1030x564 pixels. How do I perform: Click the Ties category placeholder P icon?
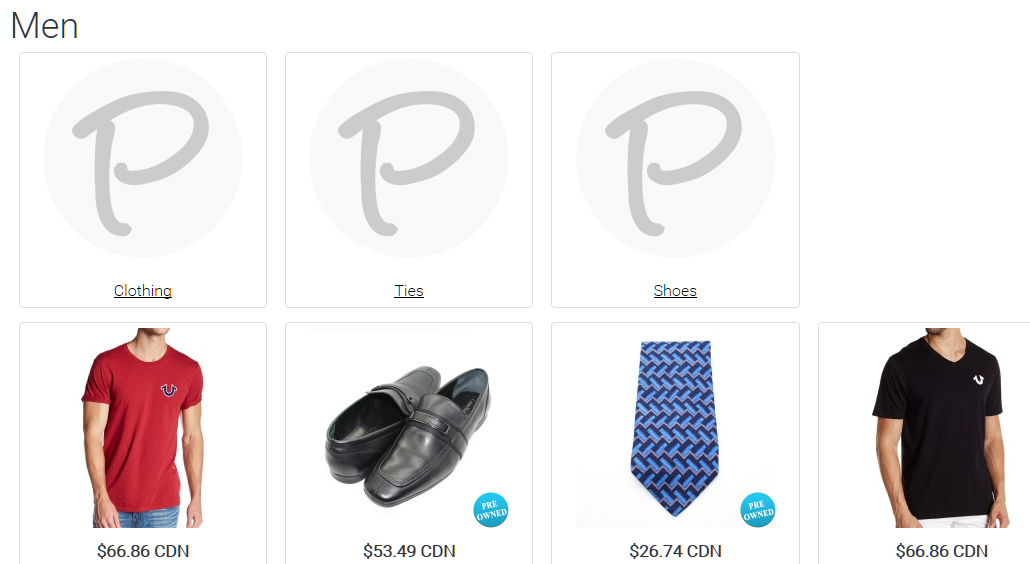409,158
